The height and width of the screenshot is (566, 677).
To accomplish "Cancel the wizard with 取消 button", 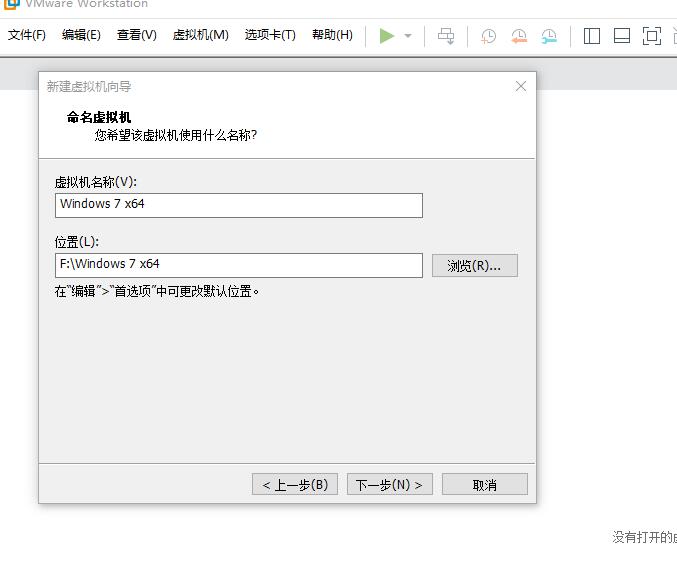I will coord(484,484).
